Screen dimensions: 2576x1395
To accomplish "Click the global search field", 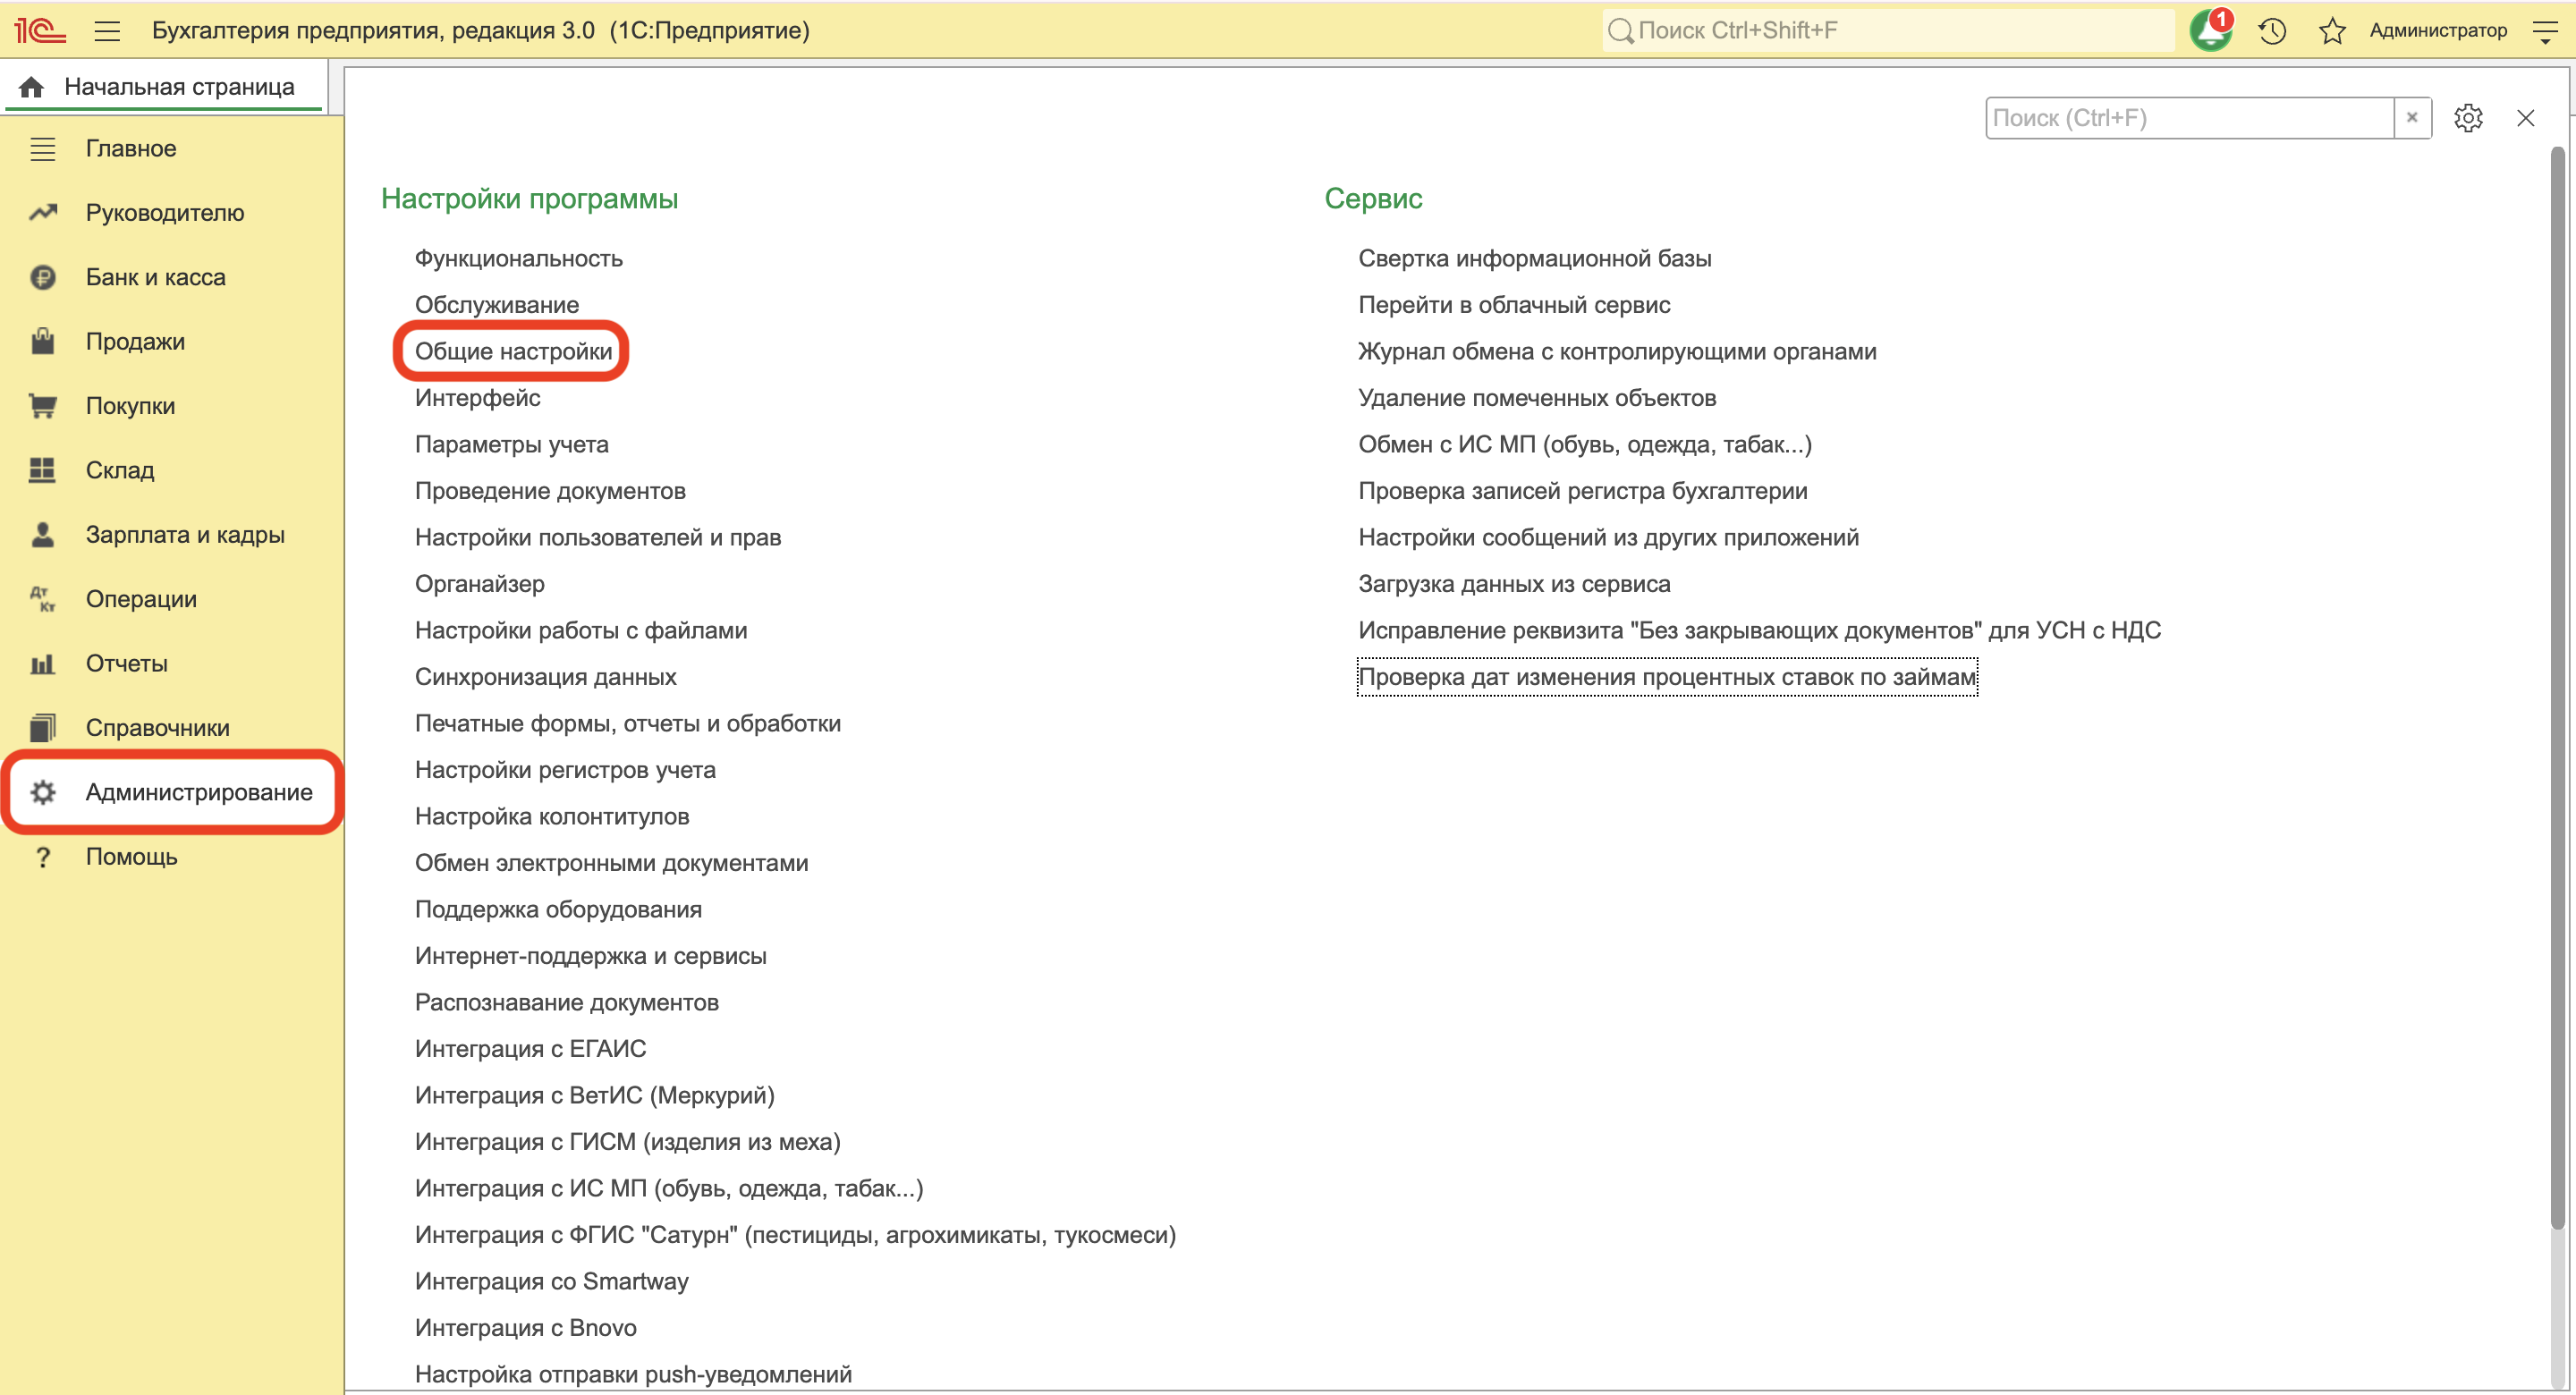I will click(x=1890, y=30).
